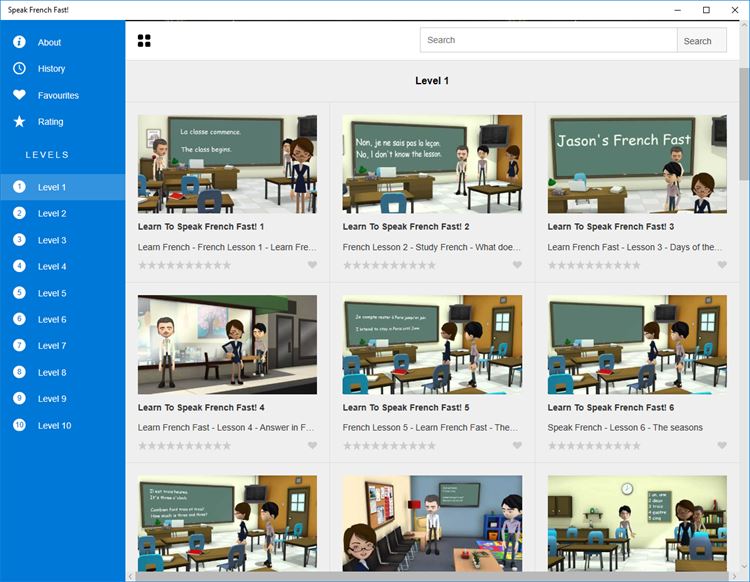The image size is (750, 582).
Task: Switch to Level 10 label
Action: 55,426
